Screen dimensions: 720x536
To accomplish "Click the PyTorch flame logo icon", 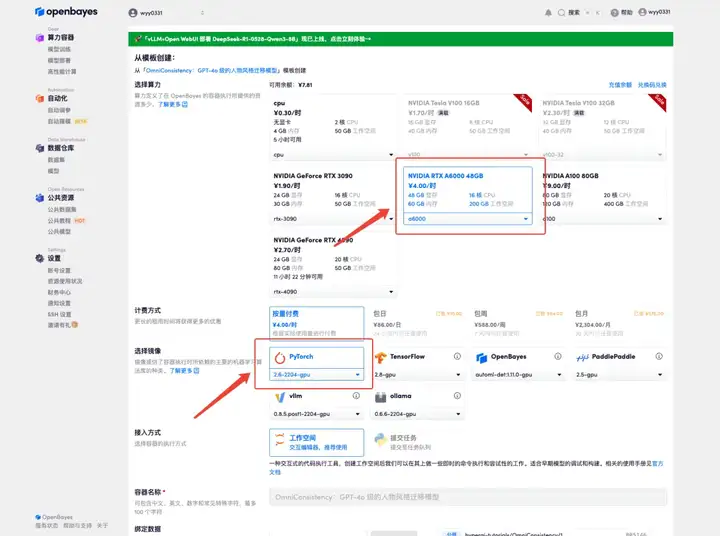I will click(280, 357).
